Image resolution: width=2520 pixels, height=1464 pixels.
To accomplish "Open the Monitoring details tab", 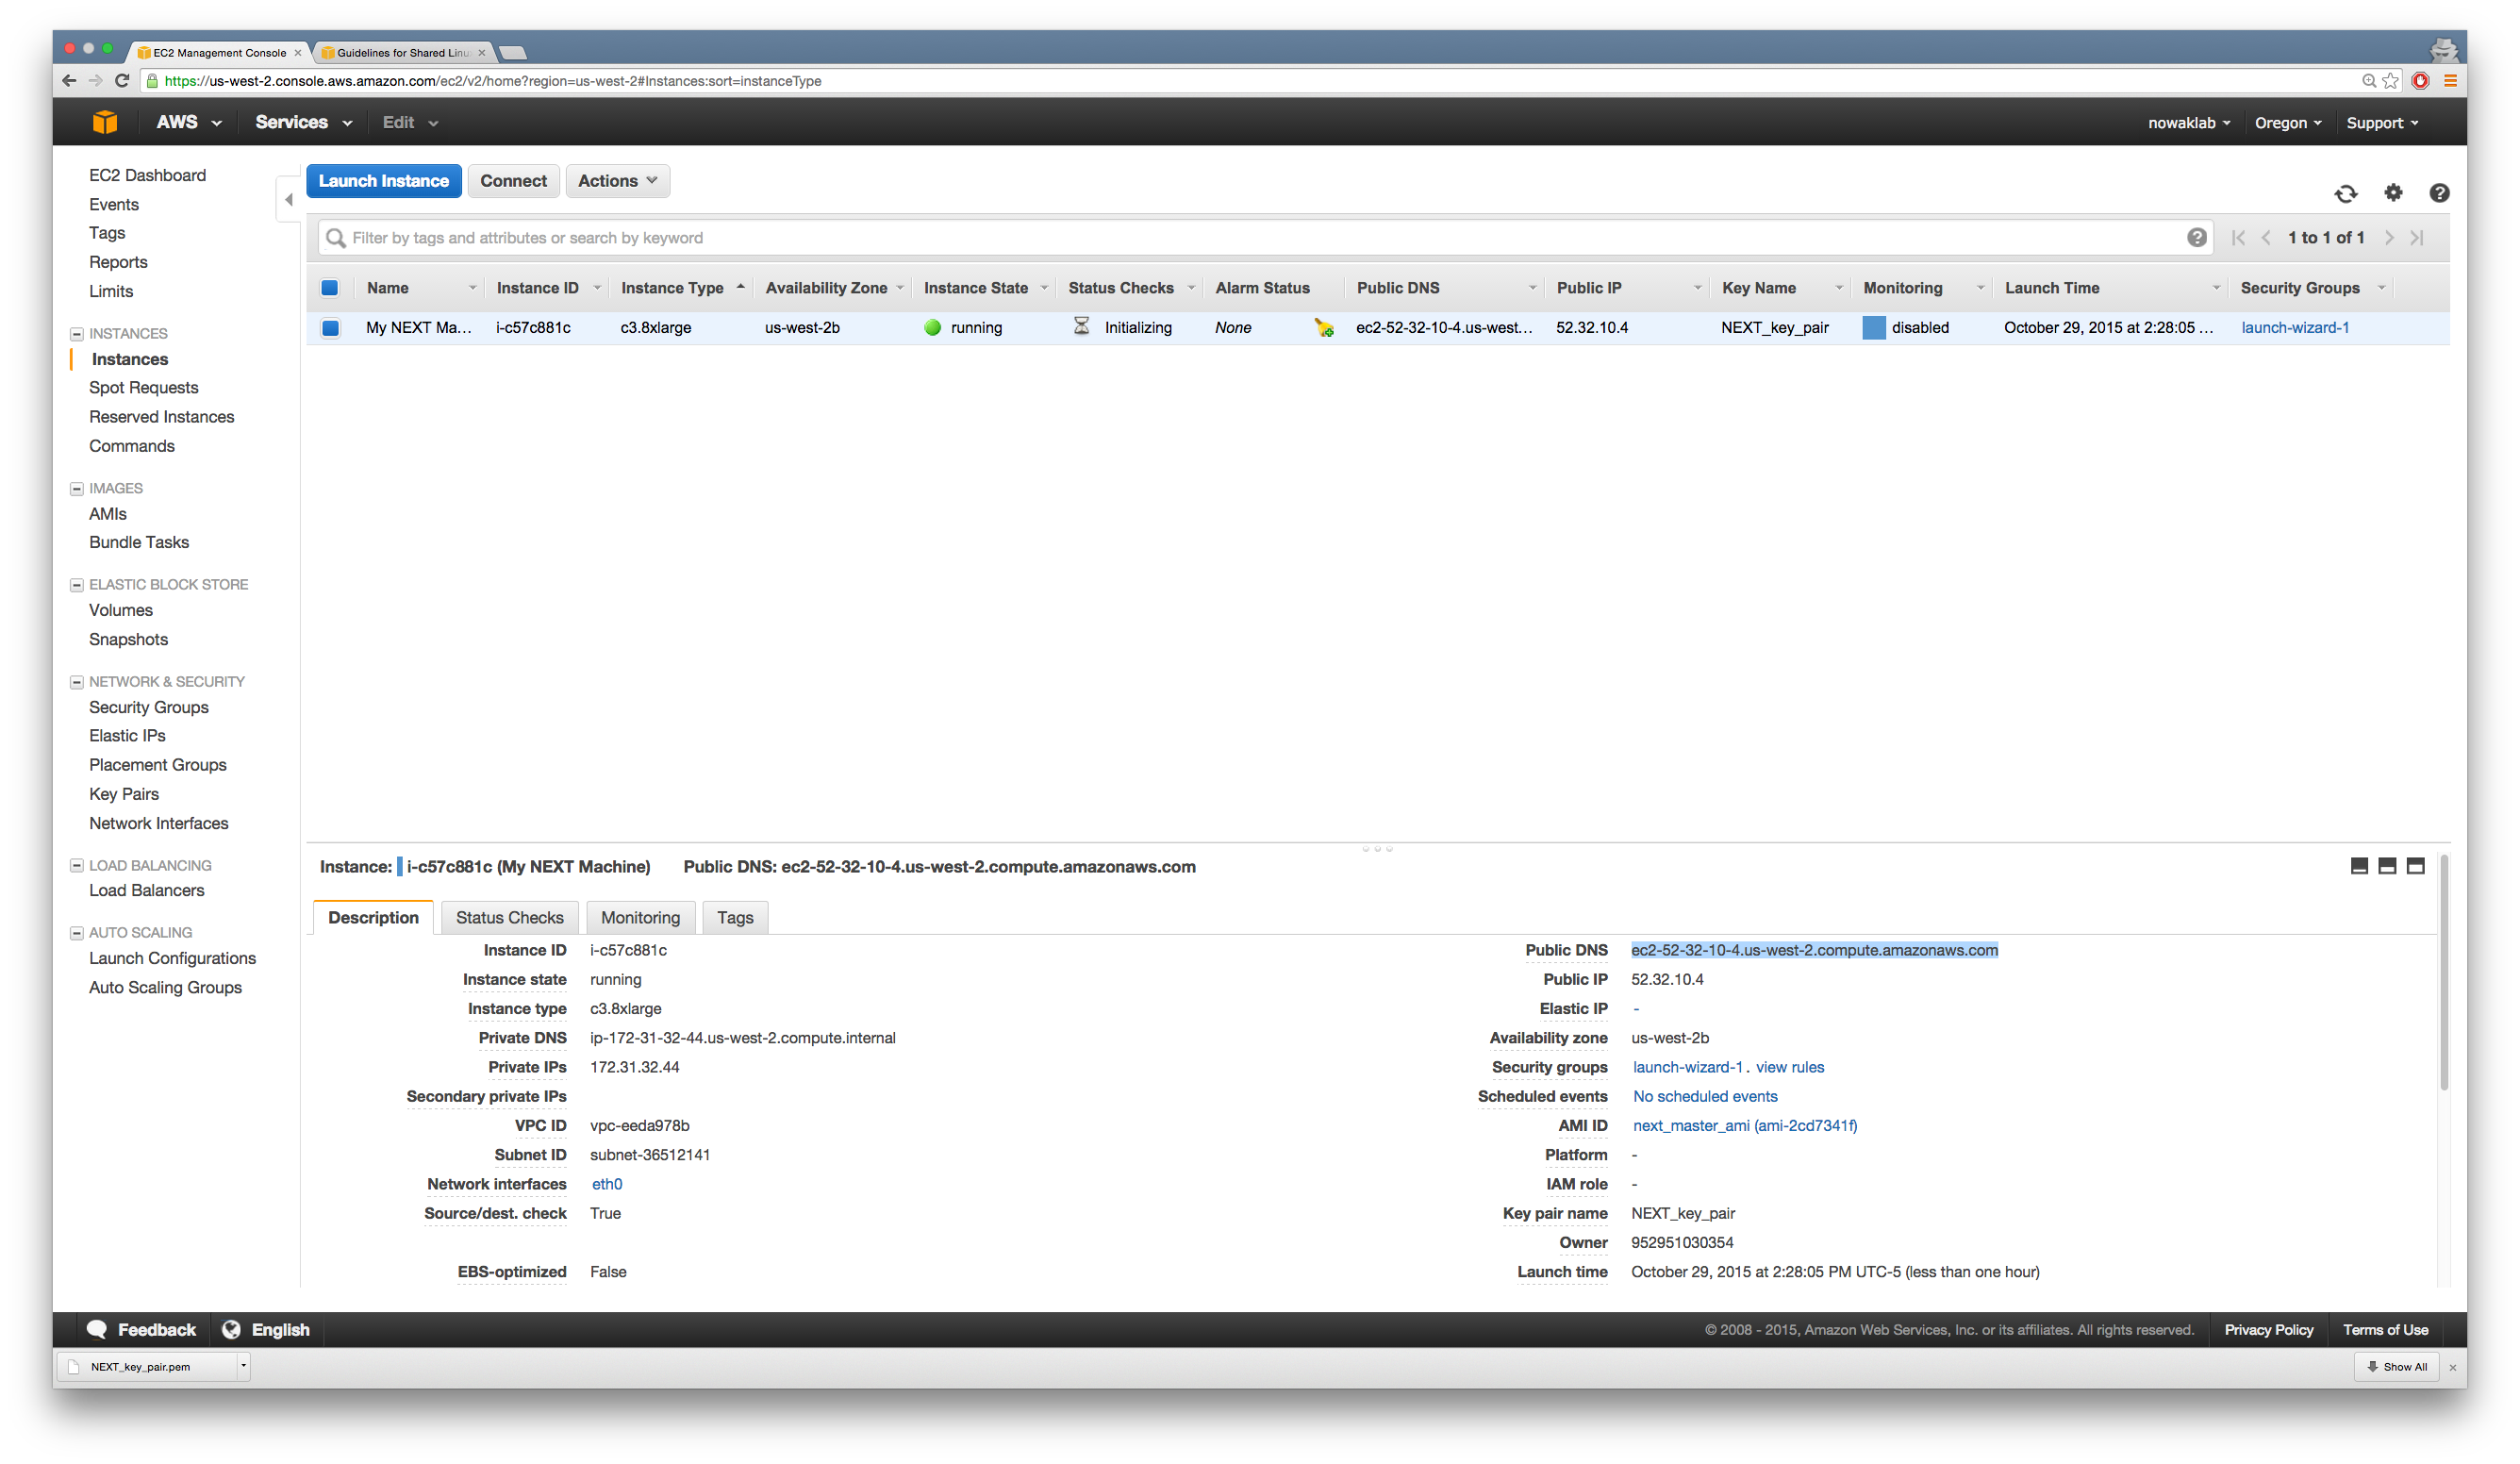I will pyautogui.click(x=640, y=917).
